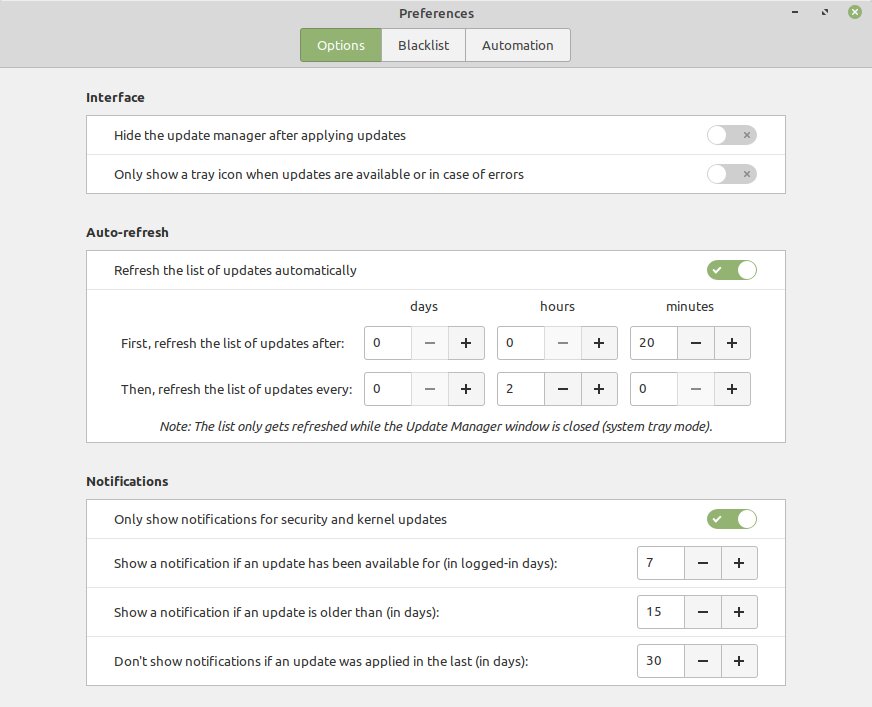The width and height of the screenshot is (872, 707).
Task: Toggle hide update manager after applying updates
Action: click(x=731, y=135)
